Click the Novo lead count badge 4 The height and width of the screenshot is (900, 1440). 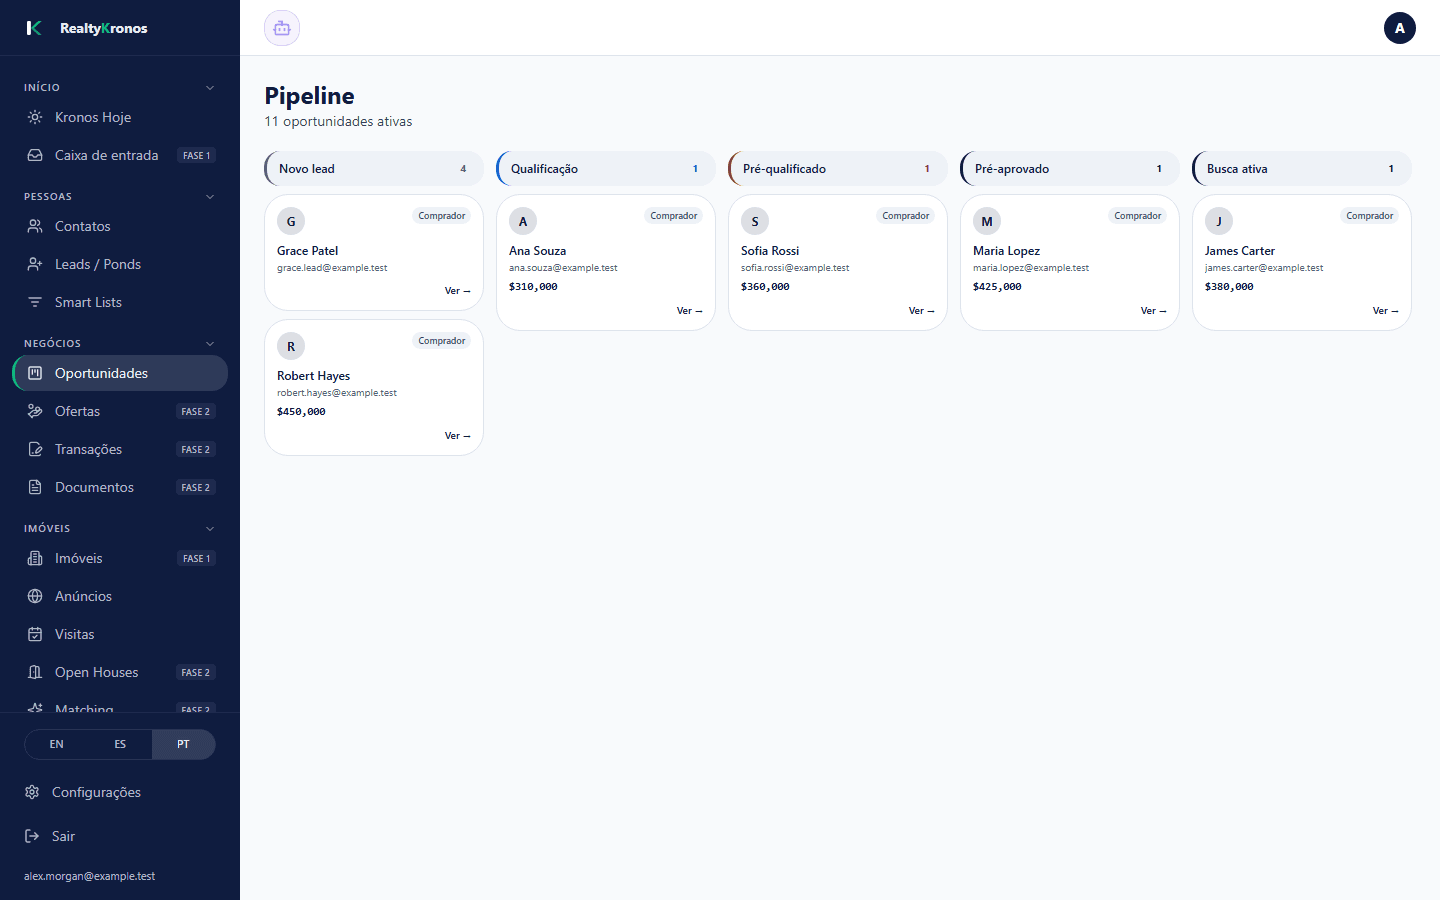point(463,169)
